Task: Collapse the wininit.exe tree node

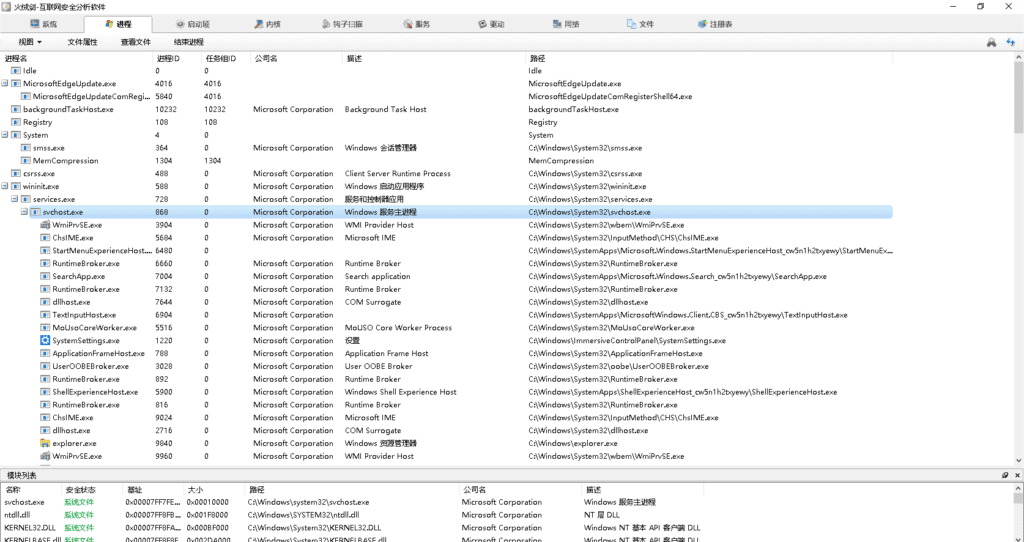Action: 5,186
